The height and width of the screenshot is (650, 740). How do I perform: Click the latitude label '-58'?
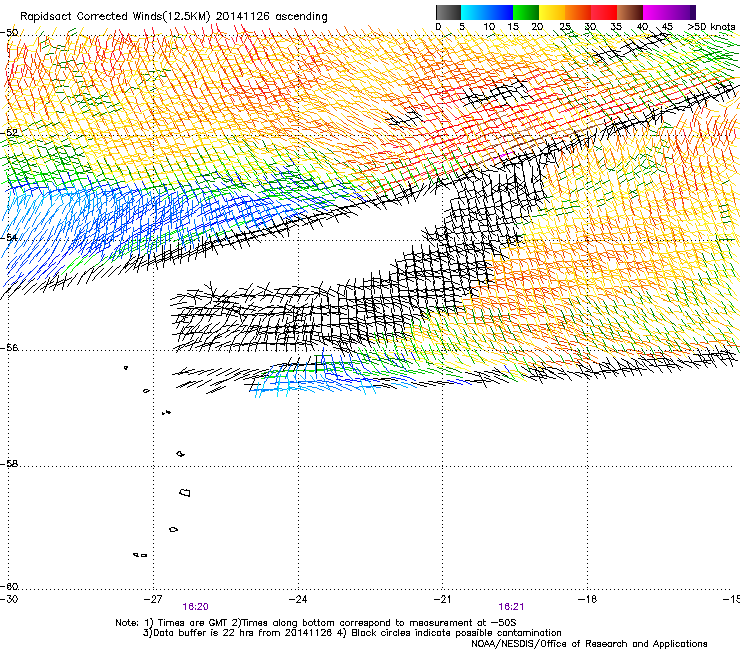point(9,464)
